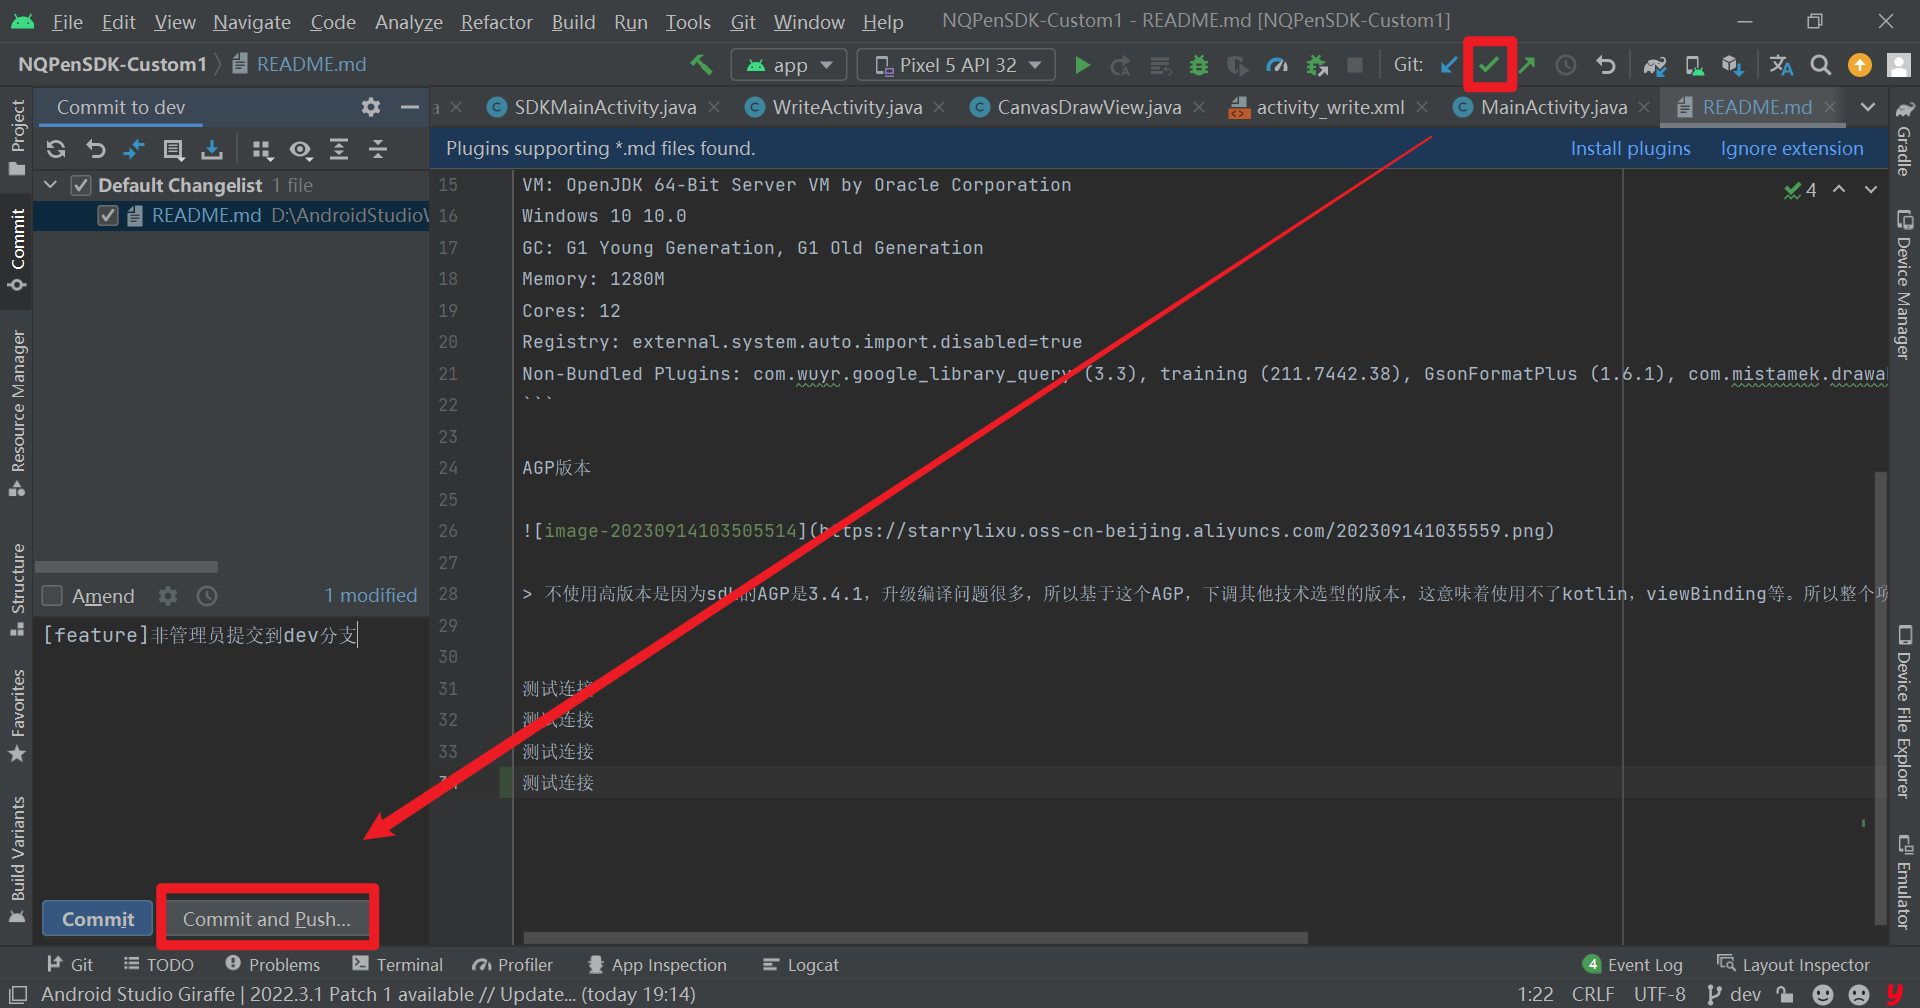This screenshot has height=1008, width=1920.
Task: Click the orange update notification icon
Action: 1860,65
